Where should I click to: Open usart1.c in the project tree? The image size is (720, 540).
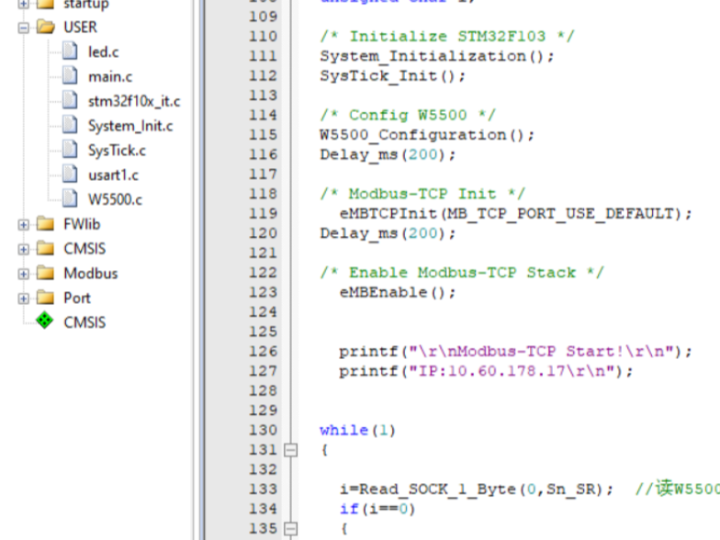pyautogui.click(x=113, y=175)
